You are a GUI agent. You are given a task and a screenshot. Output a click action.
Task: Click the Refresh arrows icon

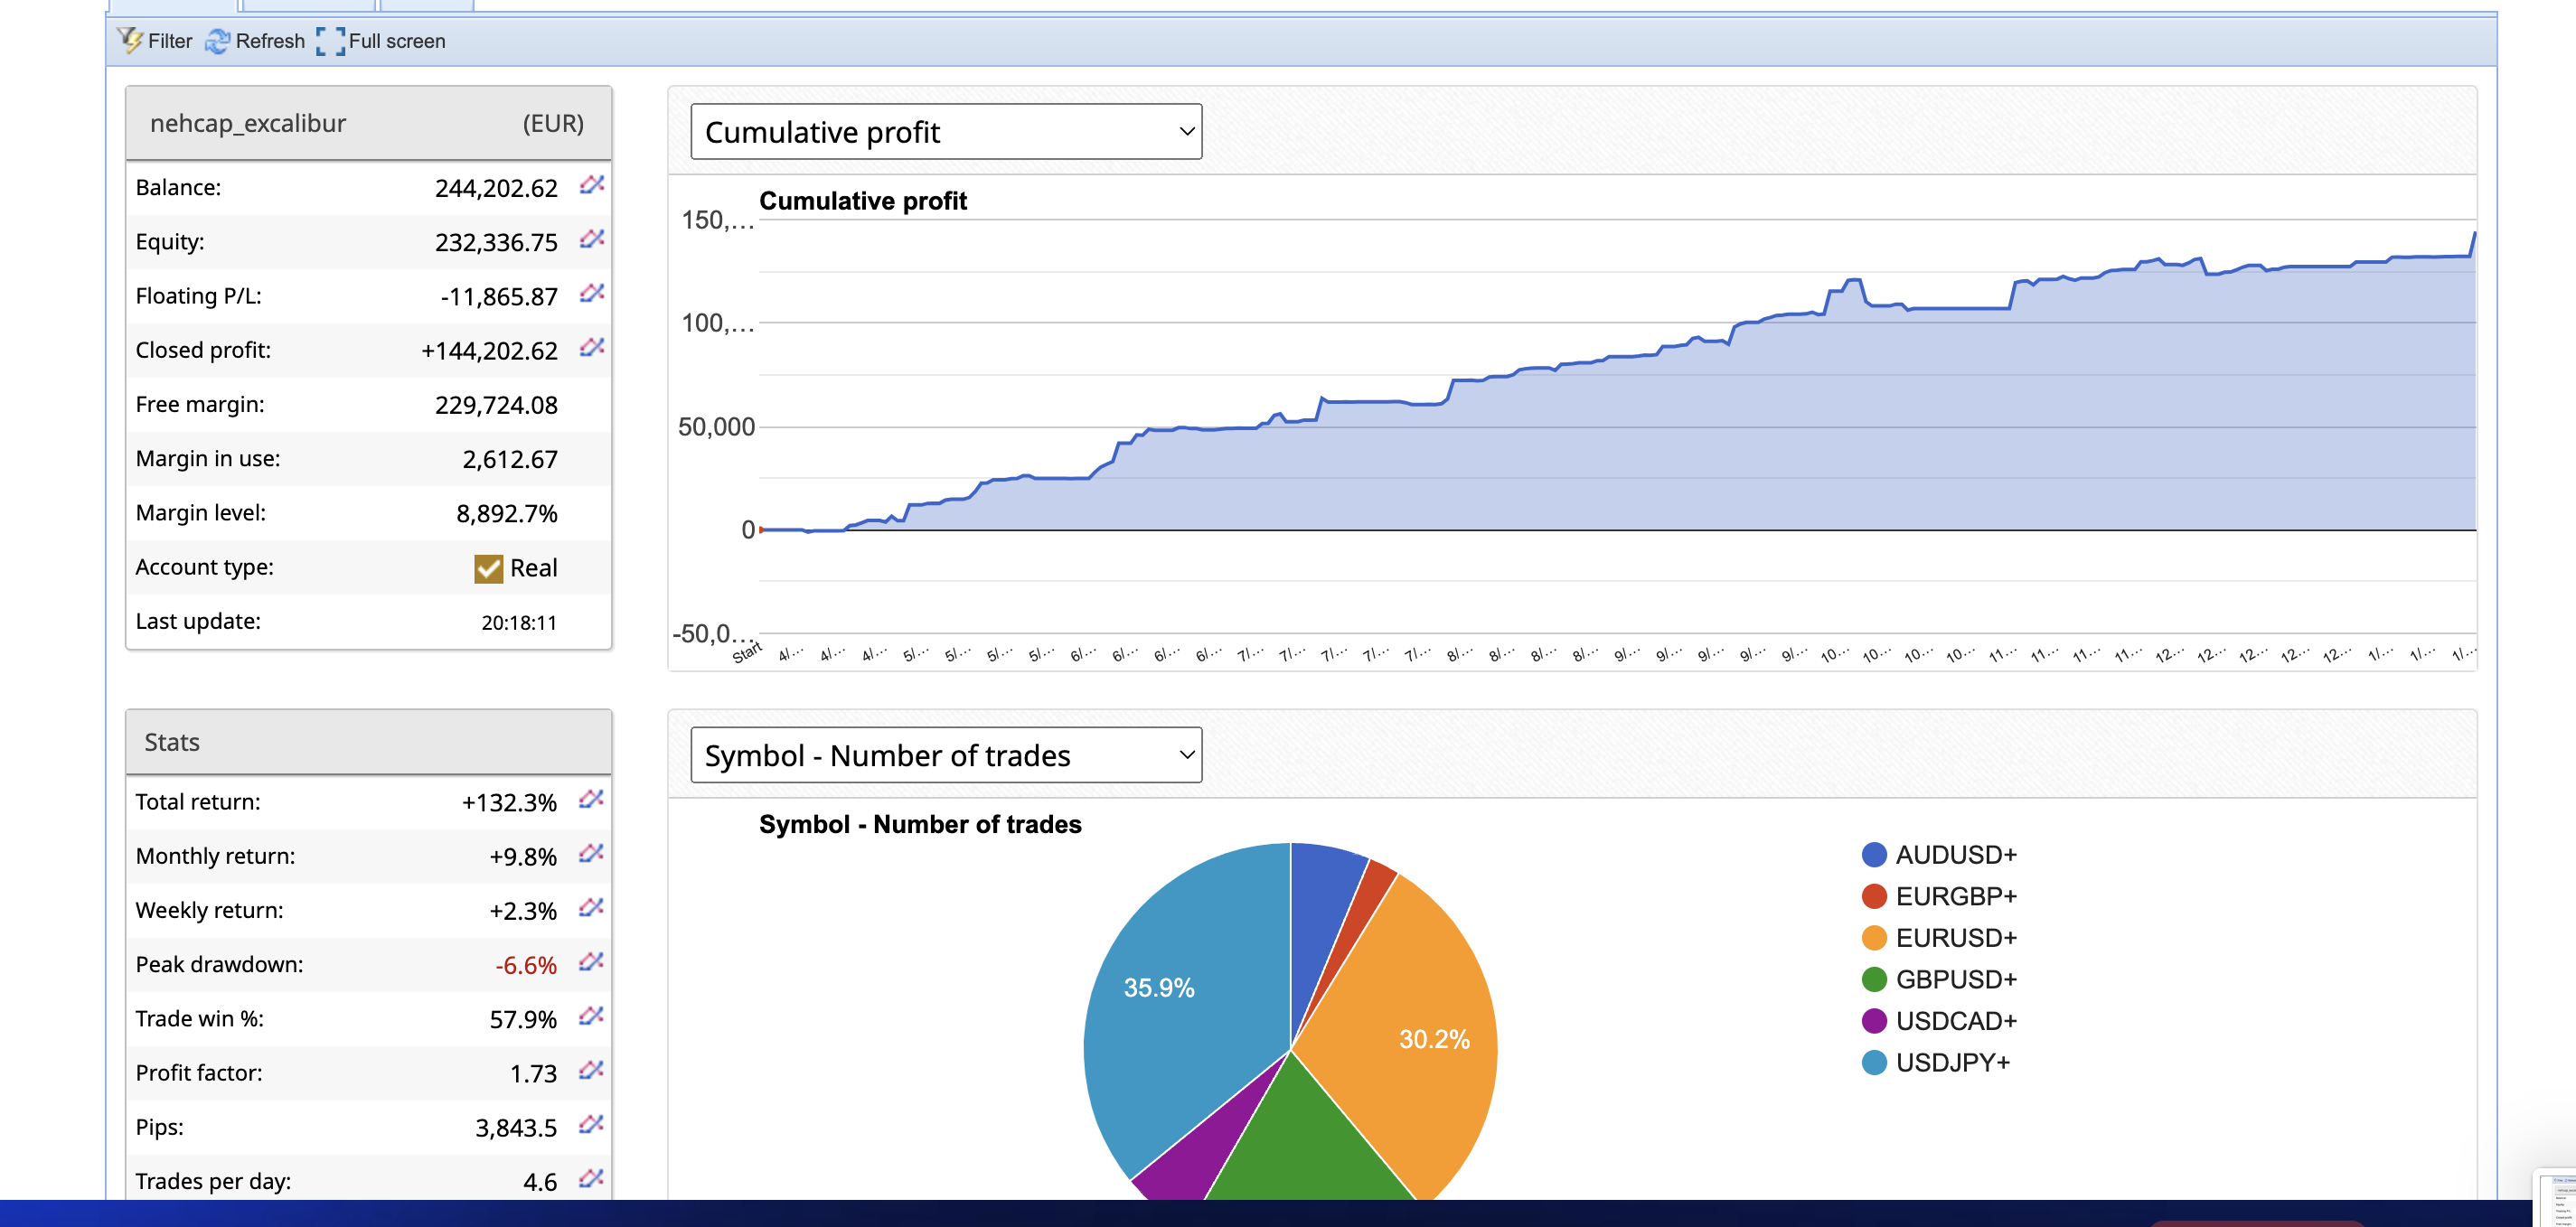pos(217,41)
